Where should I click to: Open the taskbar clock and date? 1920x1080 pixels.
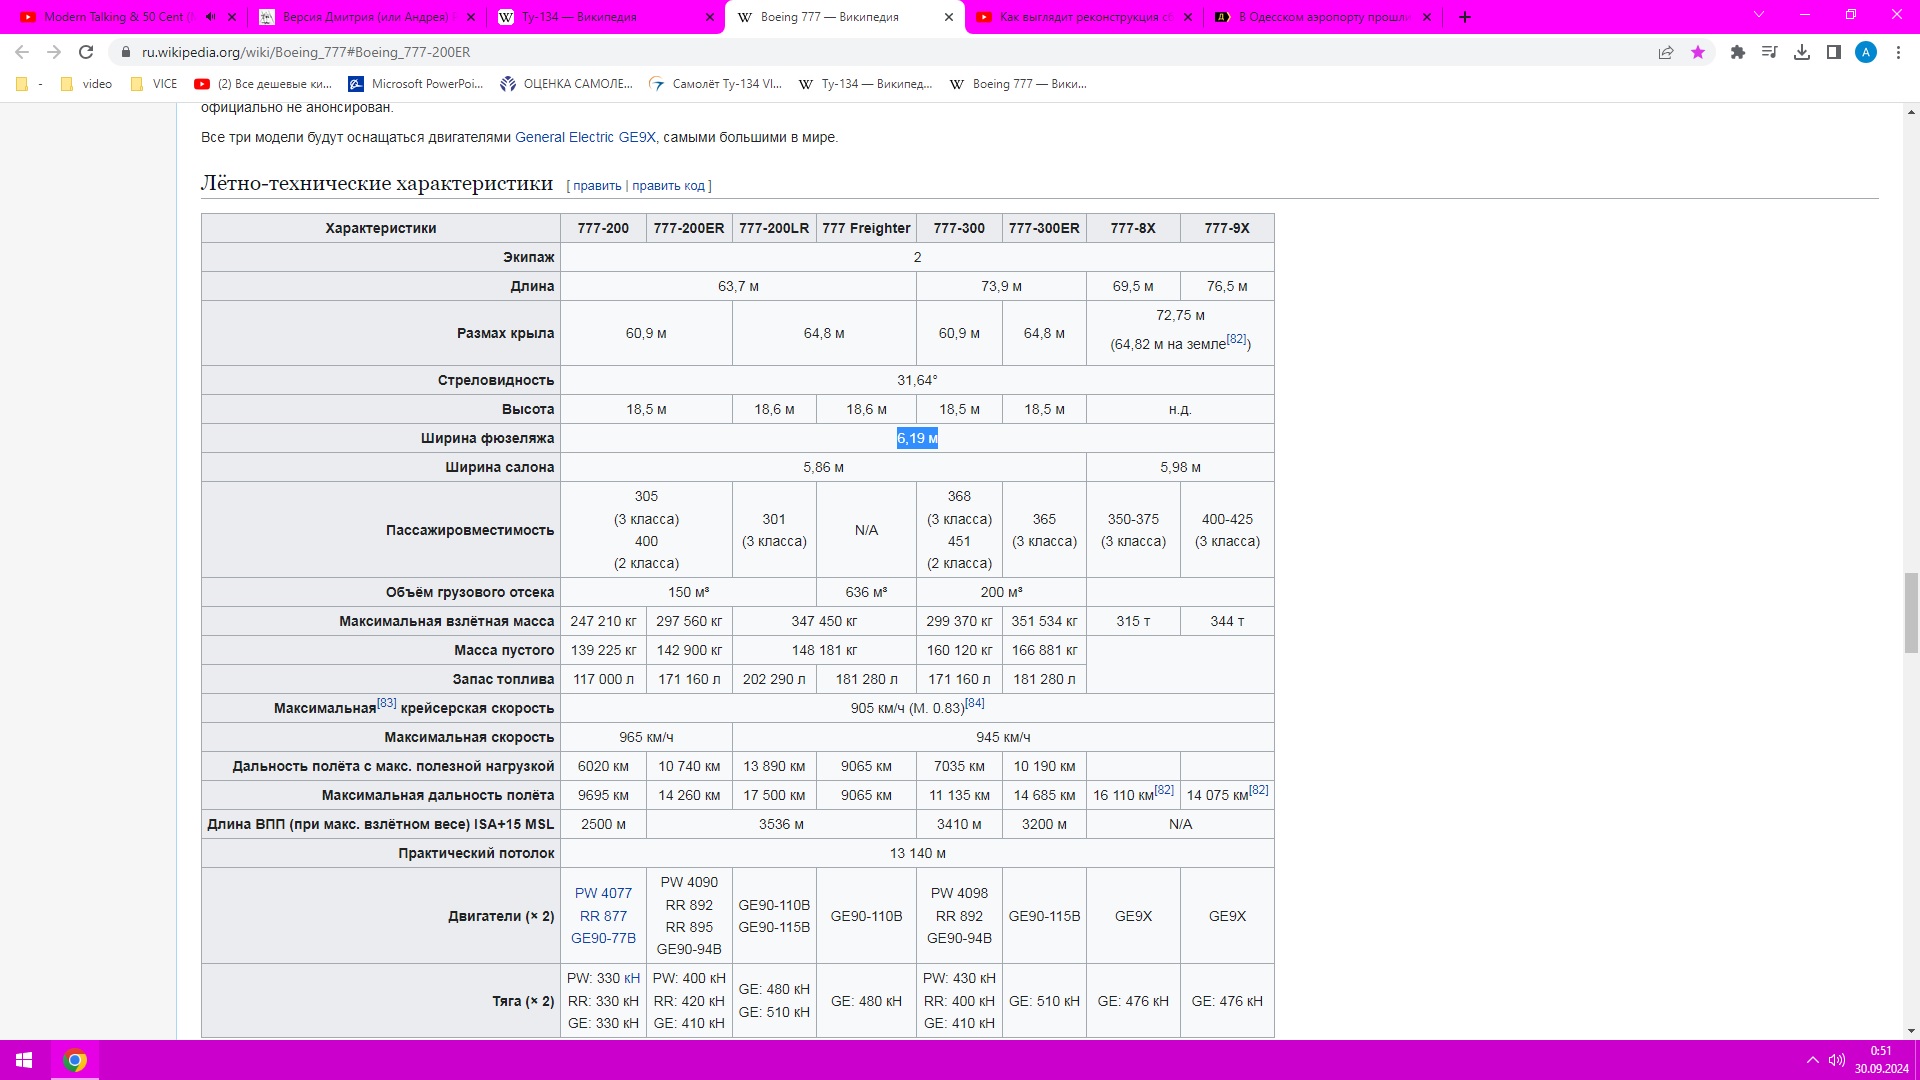coord(1881,1060)
